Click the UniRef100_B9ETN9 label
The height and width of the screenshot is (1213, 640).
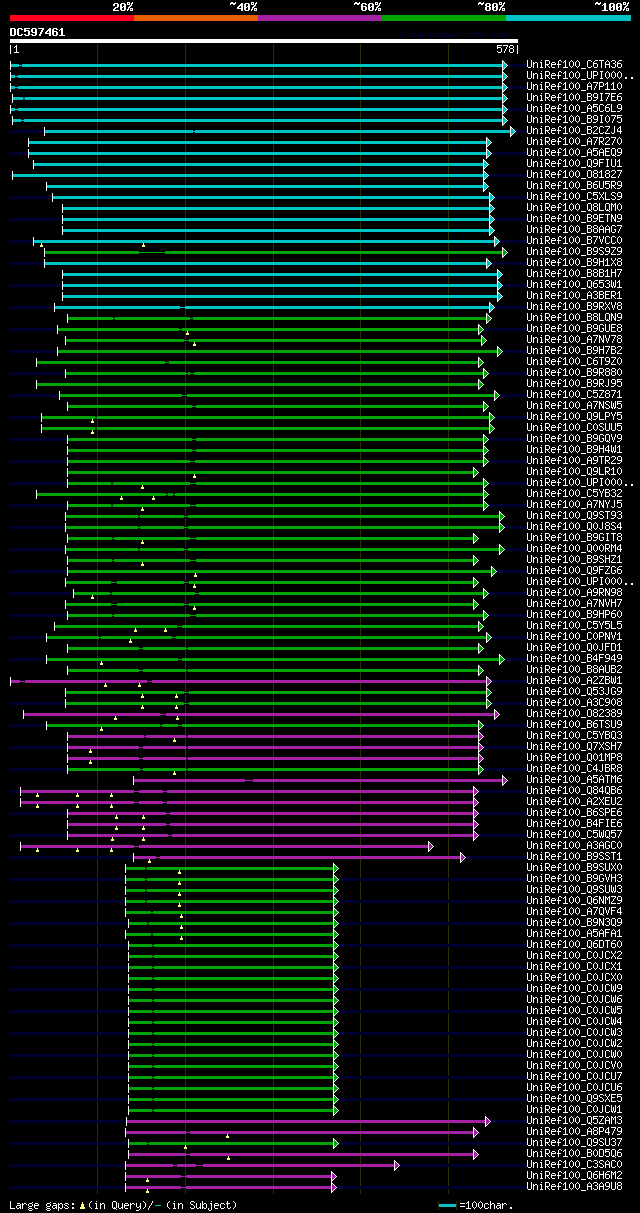click(x=574, y=218)
